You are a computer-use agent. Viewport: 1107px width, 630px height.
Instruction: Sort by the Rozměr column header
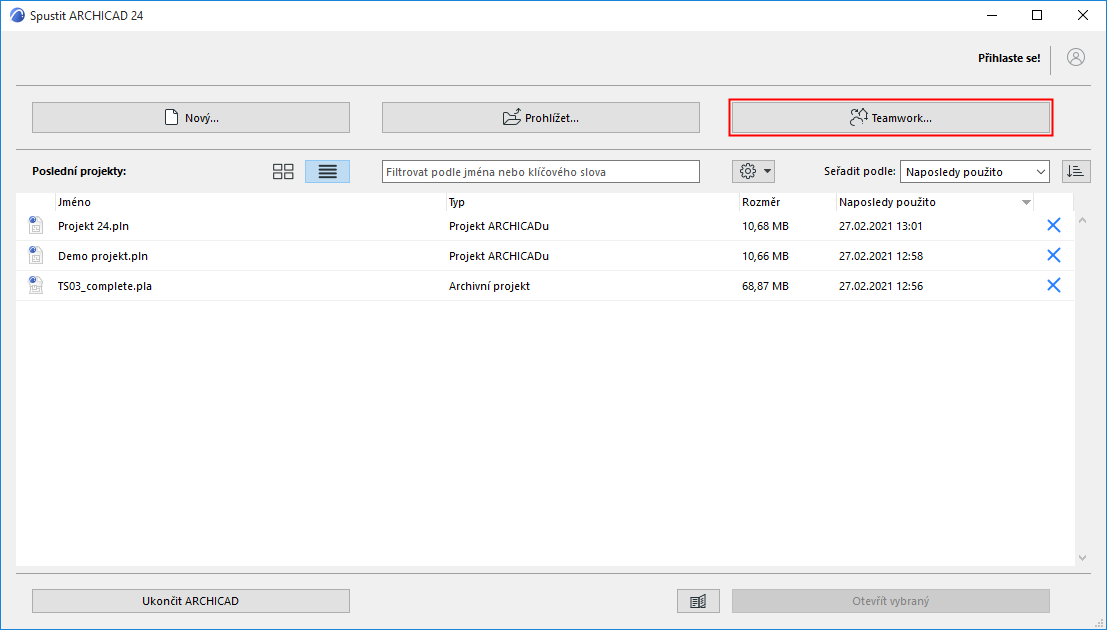pyautogui.click(x=761, y=202)
